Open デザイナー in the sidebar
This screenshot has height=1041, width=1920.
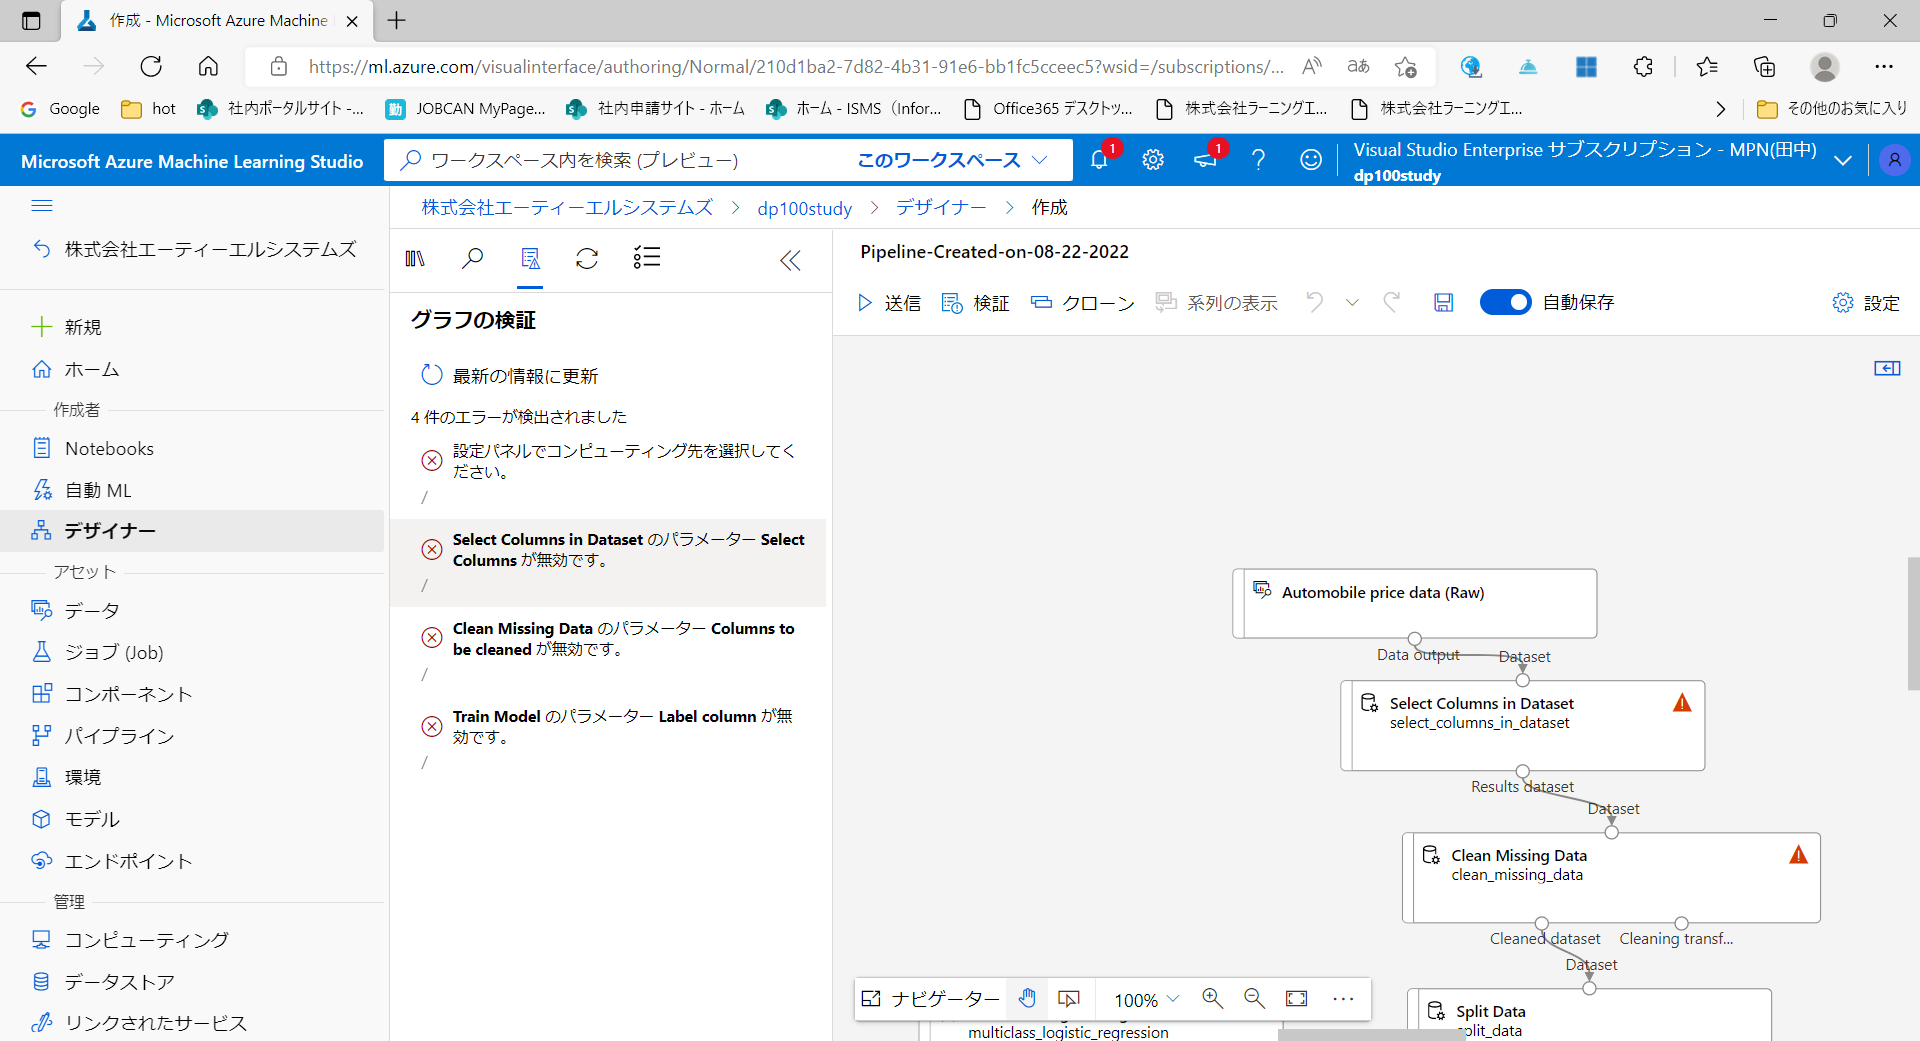pos(192,531)
